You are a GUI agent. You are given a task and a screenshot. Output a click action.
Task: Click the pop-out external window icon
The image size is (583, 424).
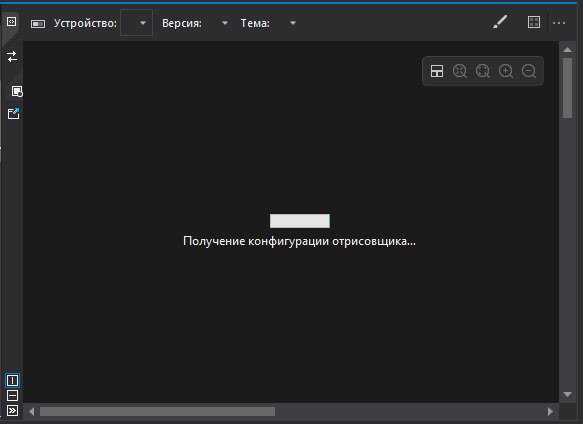(x=13, y=113)
